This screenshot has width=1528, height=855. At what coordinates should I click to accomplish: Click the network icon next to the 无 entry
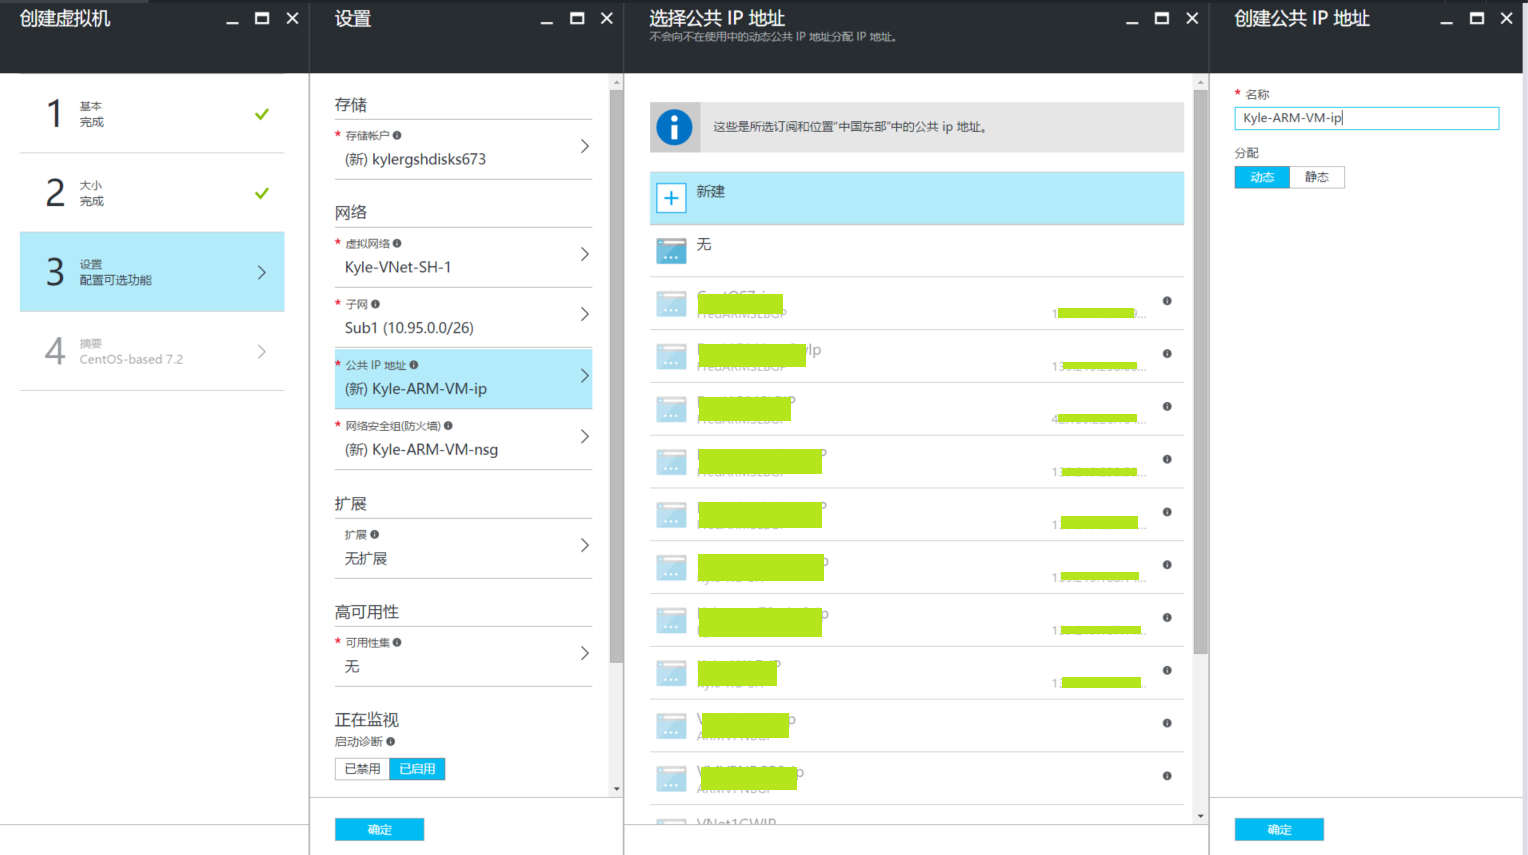[671, 251]
